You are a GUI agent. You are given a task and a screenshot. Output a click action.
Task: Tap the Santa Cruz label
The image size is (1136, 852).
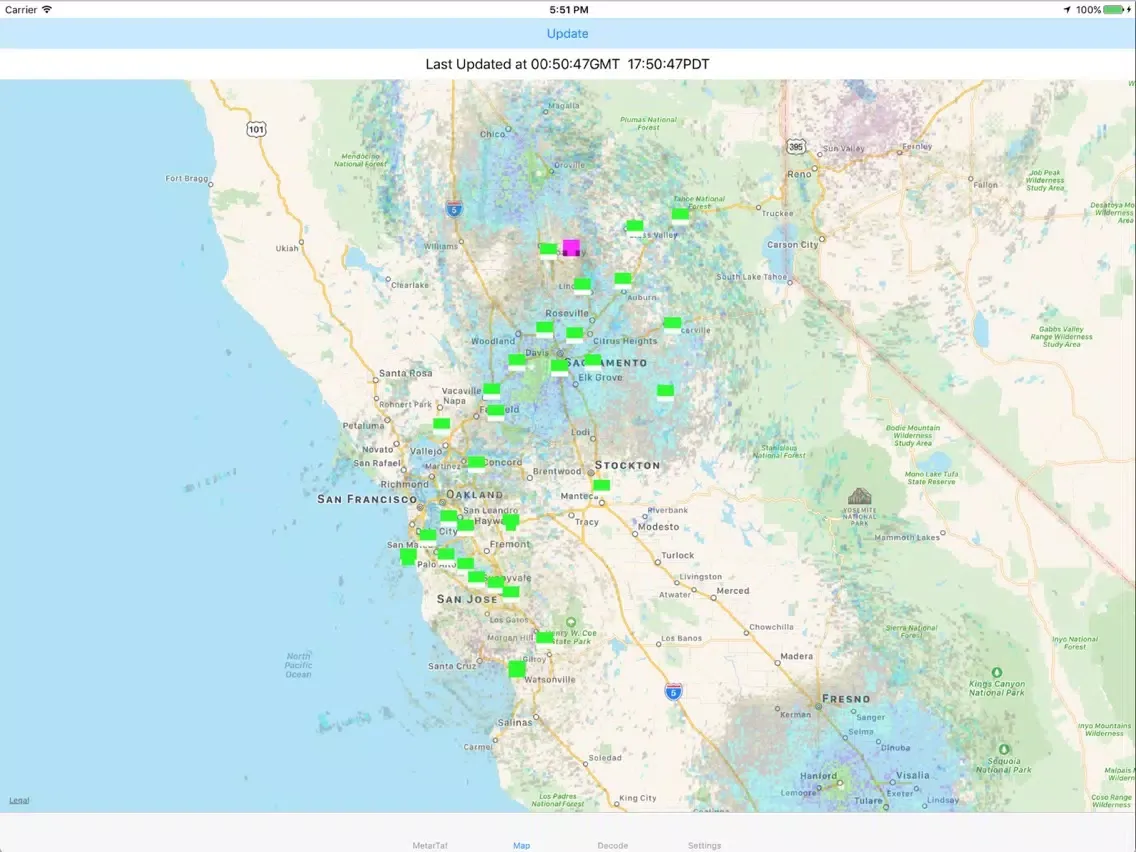click(452, 666)
